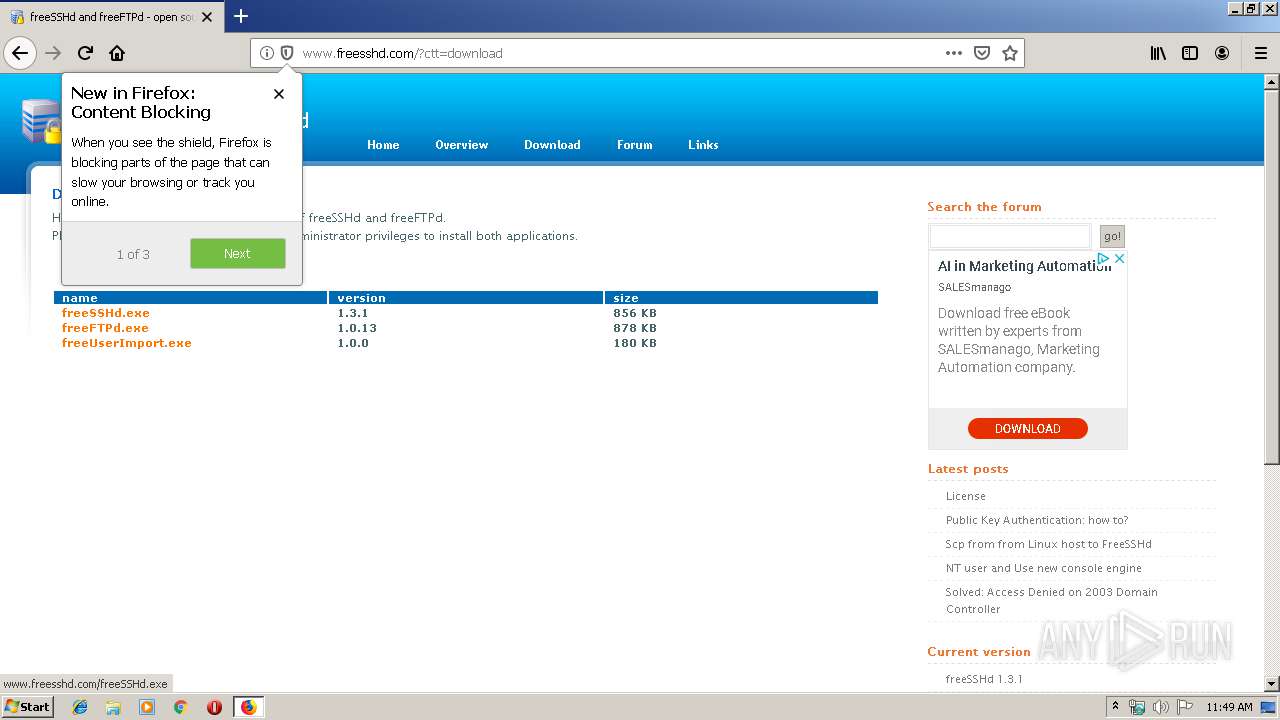Image resolution: width=1280 pixels, height=720 pixels.
Task: Open the Windows Start menu
Action: [x=28, y=706]
